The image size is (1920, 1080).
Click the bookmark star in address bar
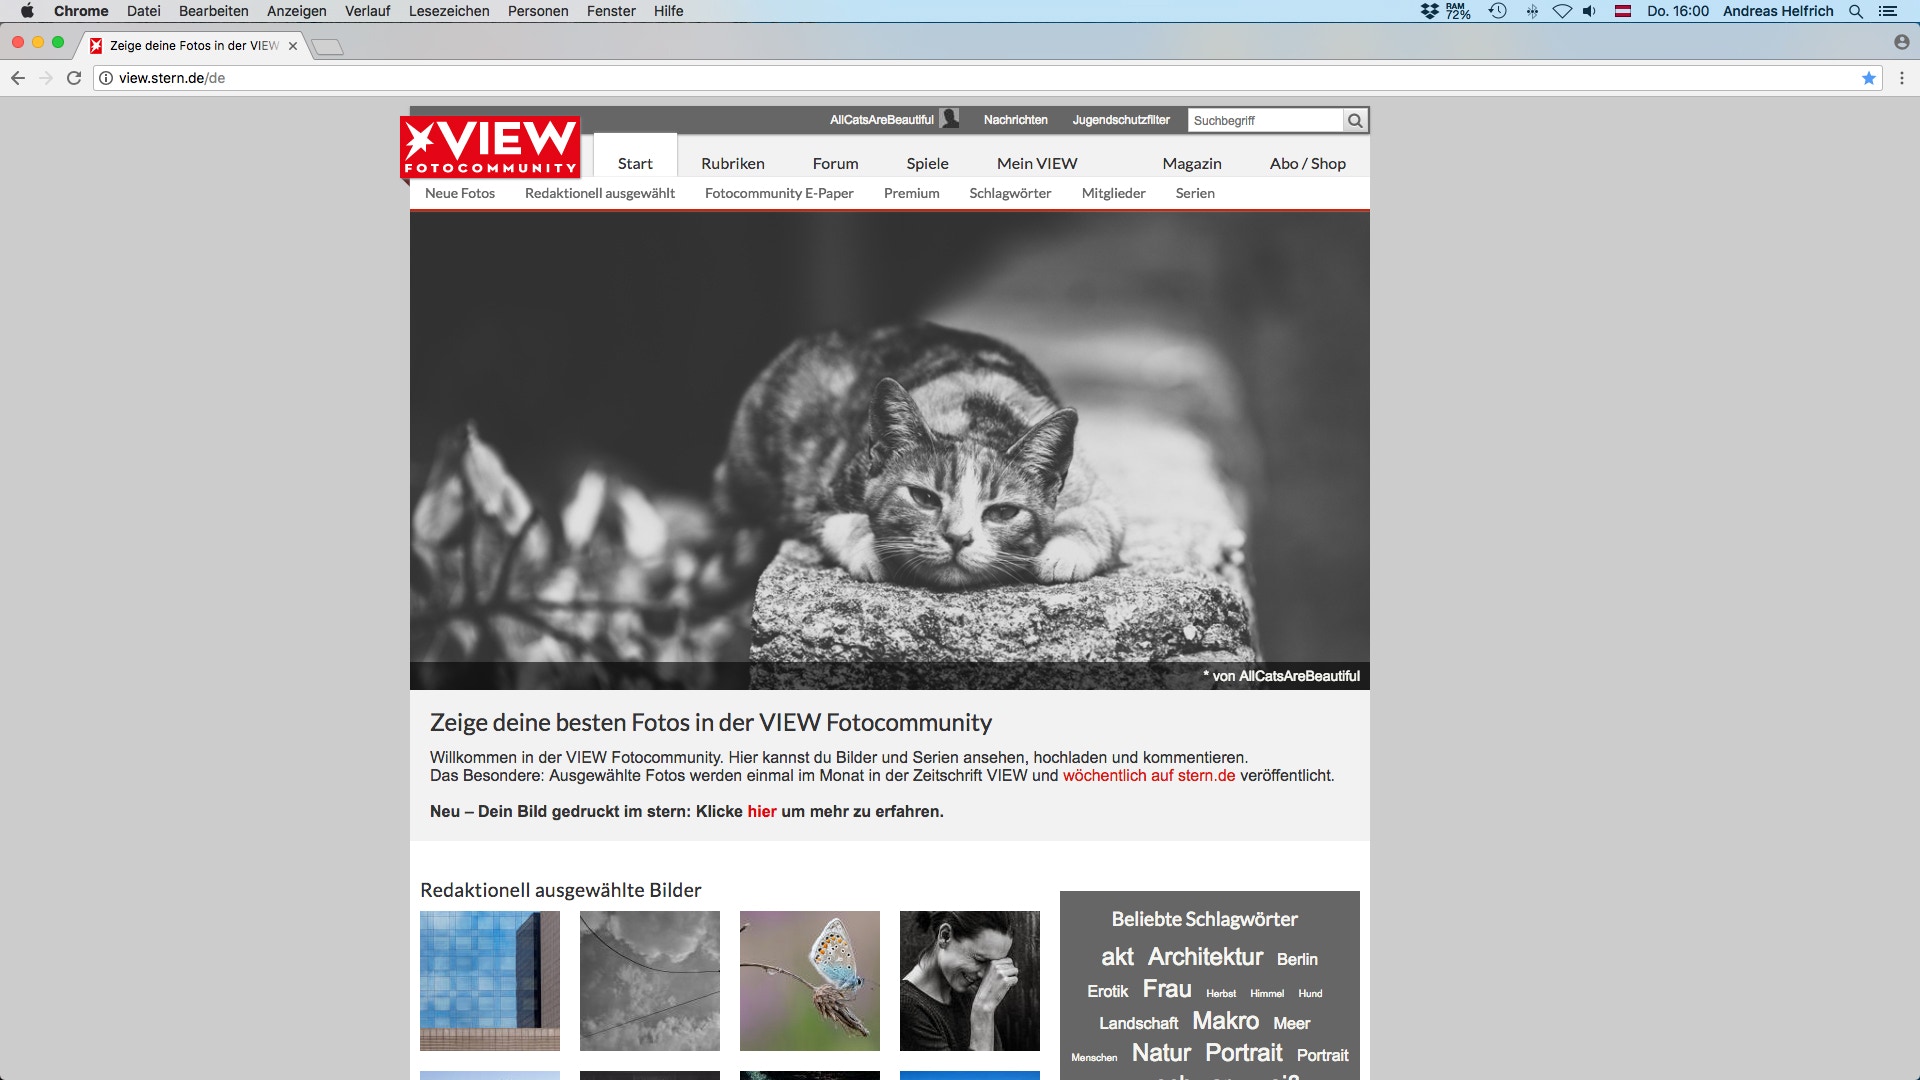click(1868, 78)
